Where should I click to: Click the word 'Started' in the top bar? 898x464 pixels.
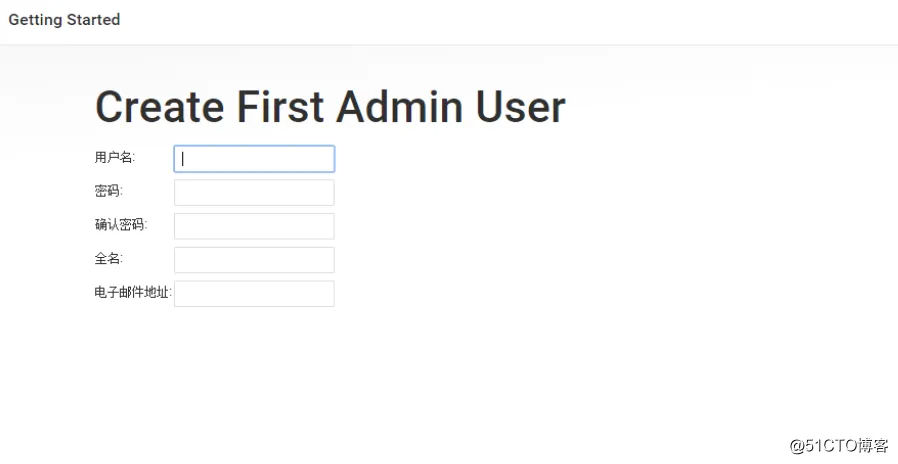(x=94, y=20)
